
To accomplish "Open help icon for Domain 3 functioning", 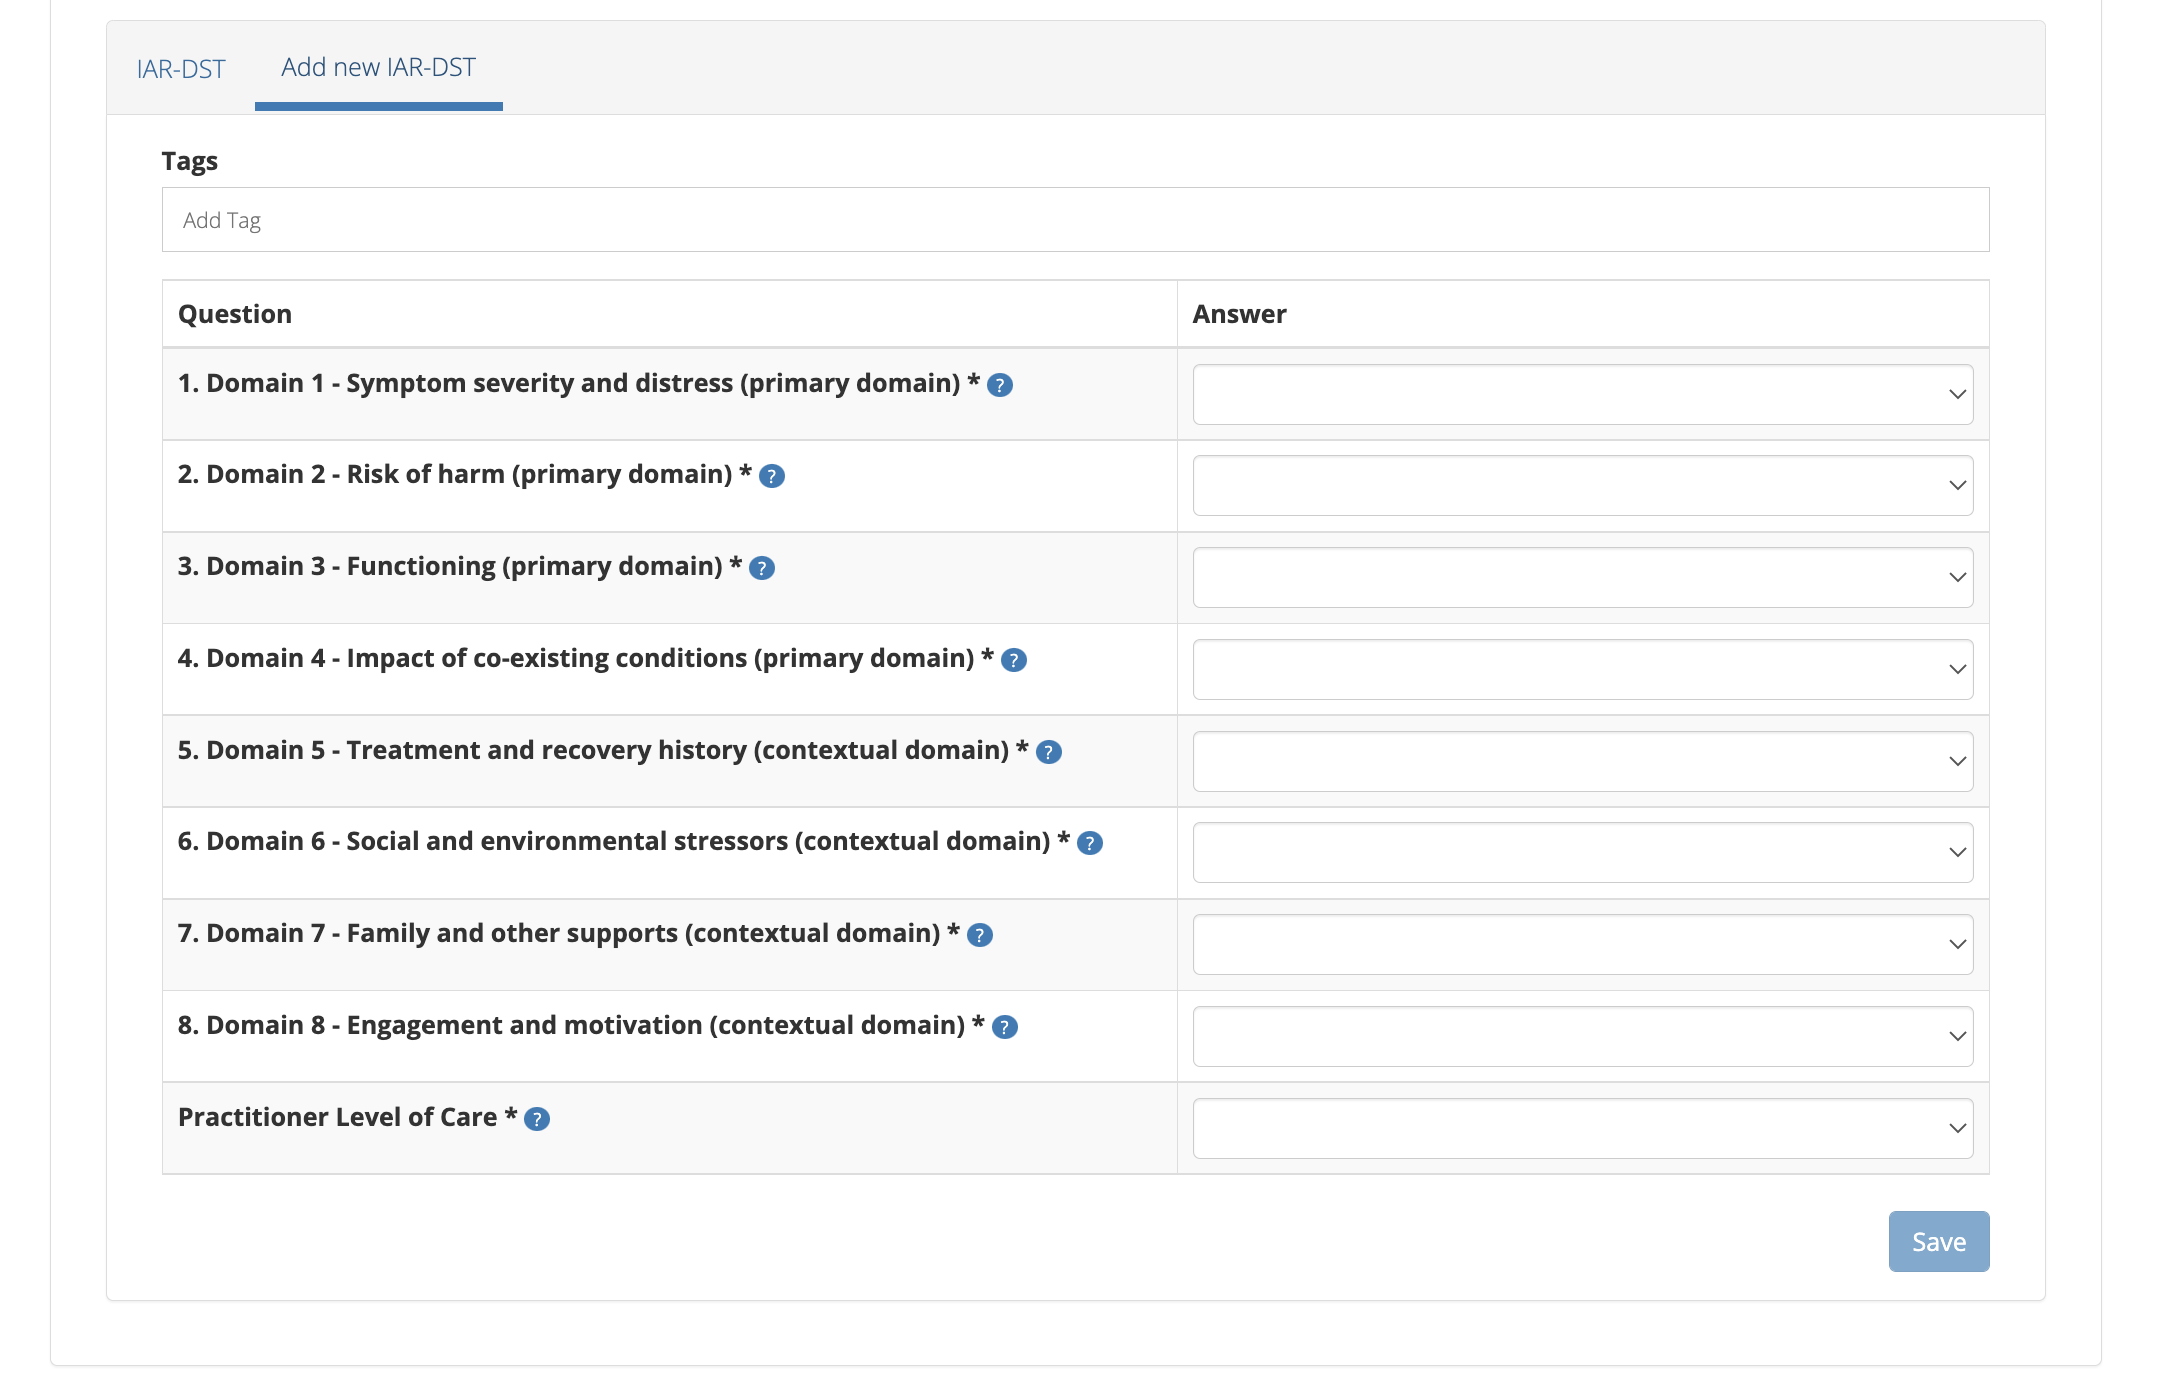I will pyautogui.click(x=762, y=568).
